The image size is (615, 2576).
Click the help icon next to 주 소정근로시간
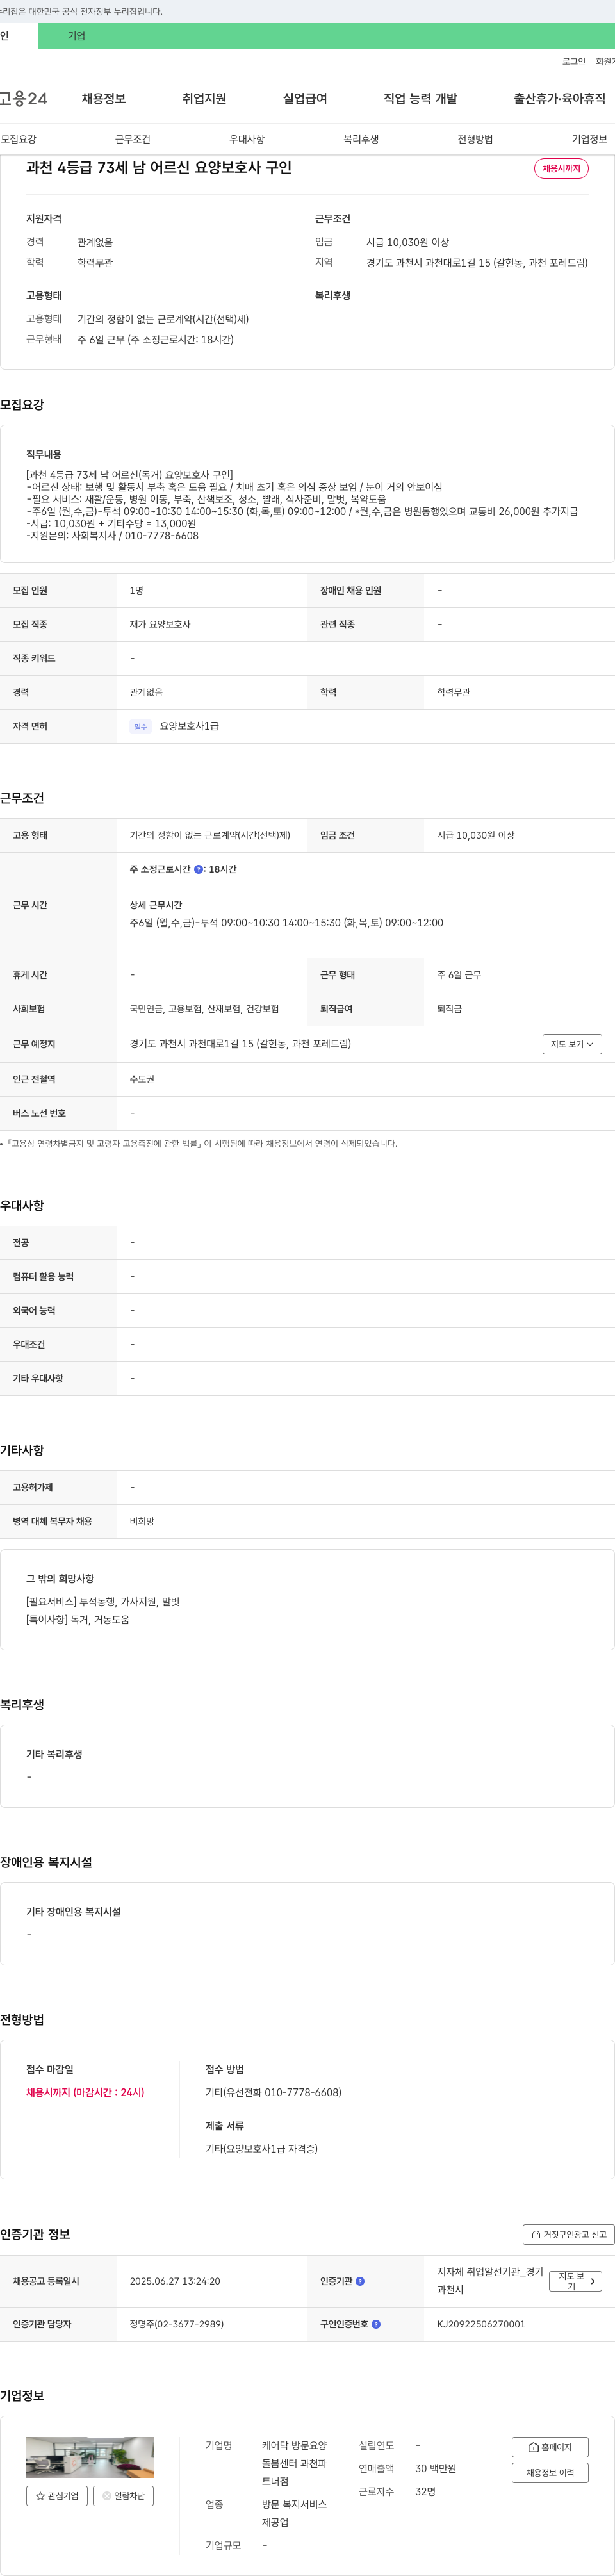click(198, 869)
